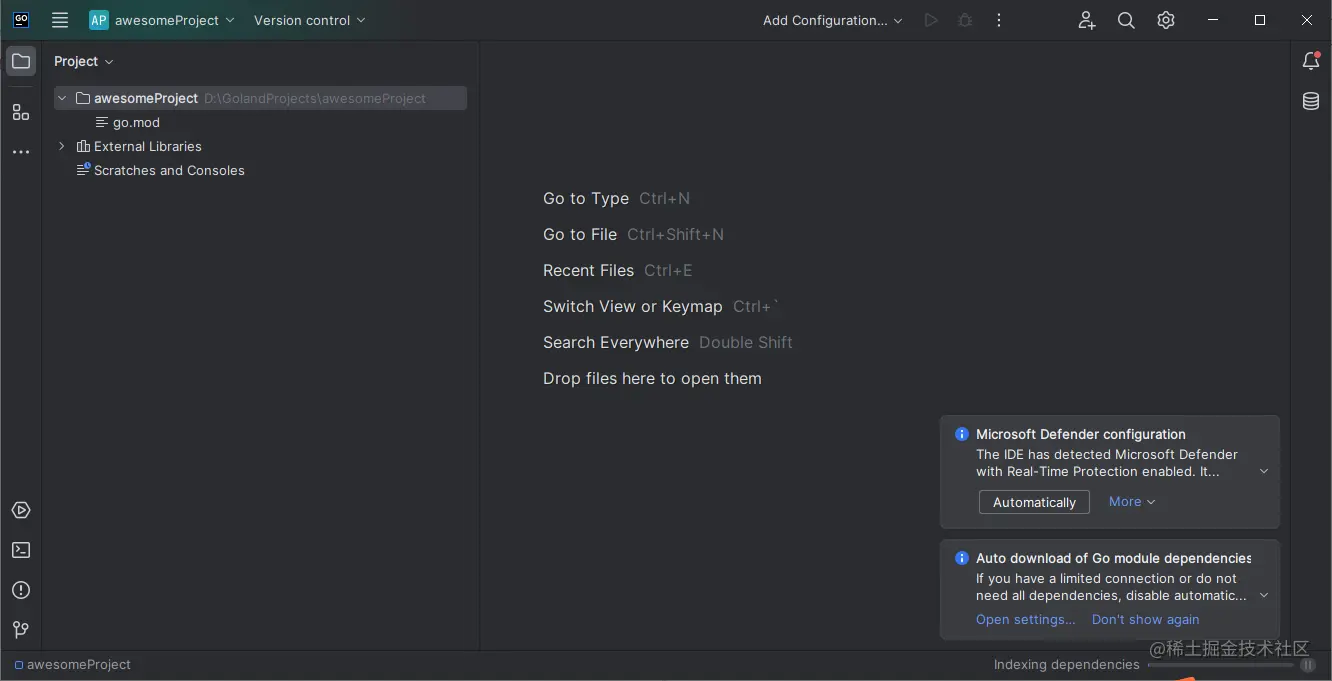Image resolution: width=1332 pixels, height=681 pixels.
Task: Open IDE settings gear icon
Action: (1166, 20)
